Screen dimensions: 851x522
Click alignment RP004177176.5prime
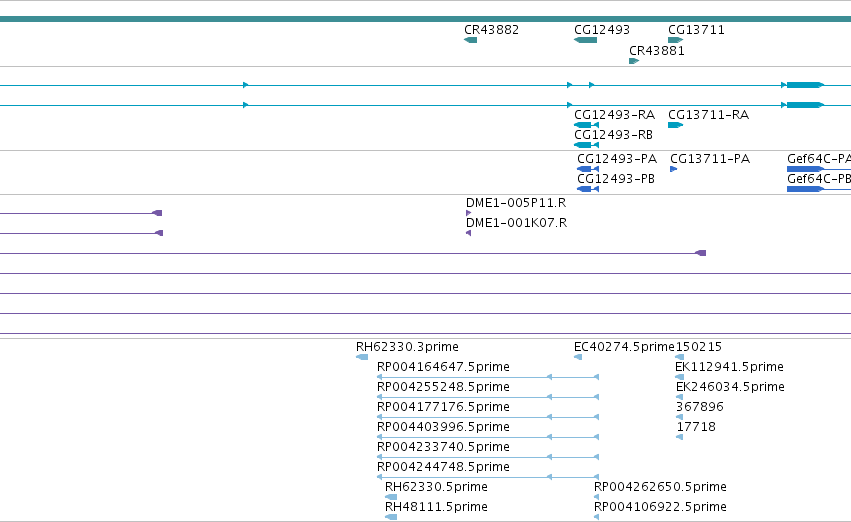pos(488,417)
